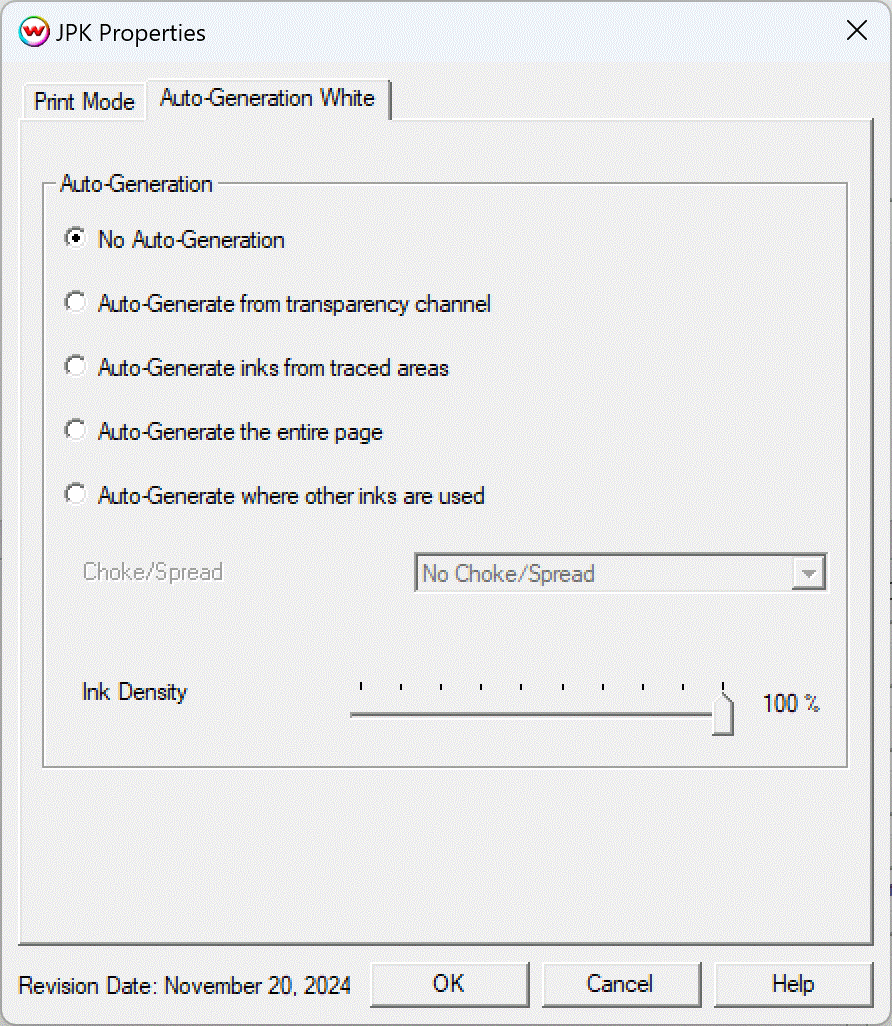892x1026 pixels.
Task: Click the Choke/Spread dropdown arrow button
Action: tap(808, 574)
